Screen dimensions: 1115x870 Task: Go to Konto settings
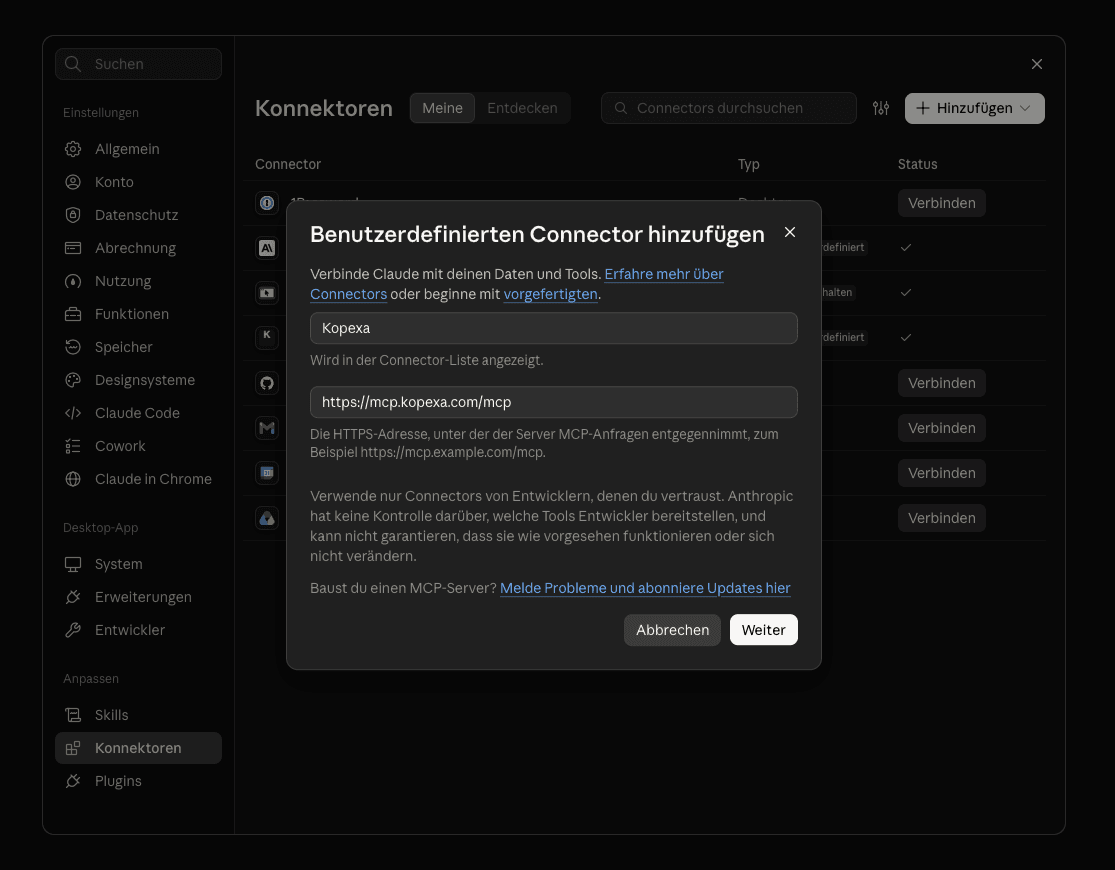click(x=138, y=182)
